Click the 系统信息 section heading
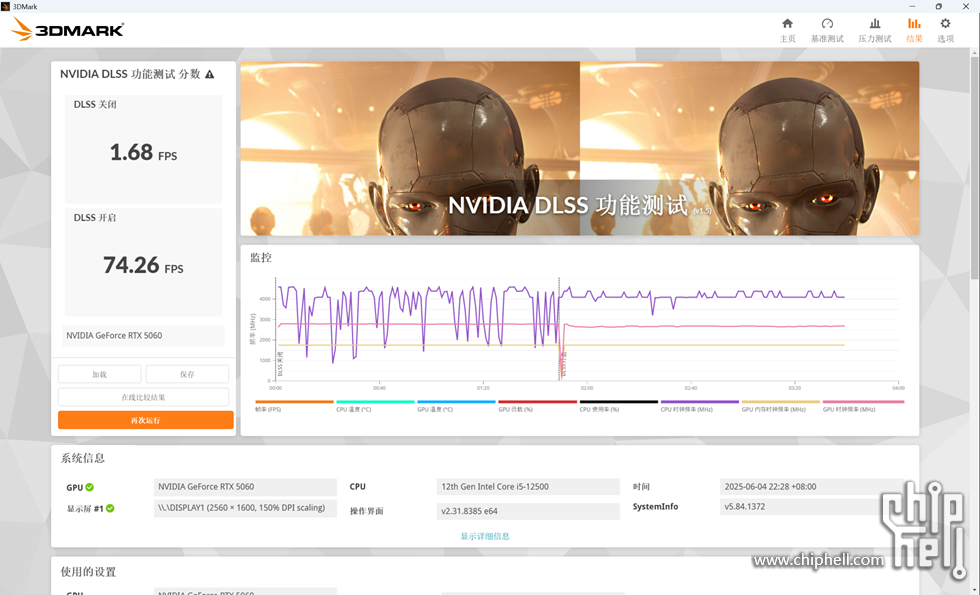Image resolution: width=980 pixels, height=595 pixels. click(x=82, y=458)
